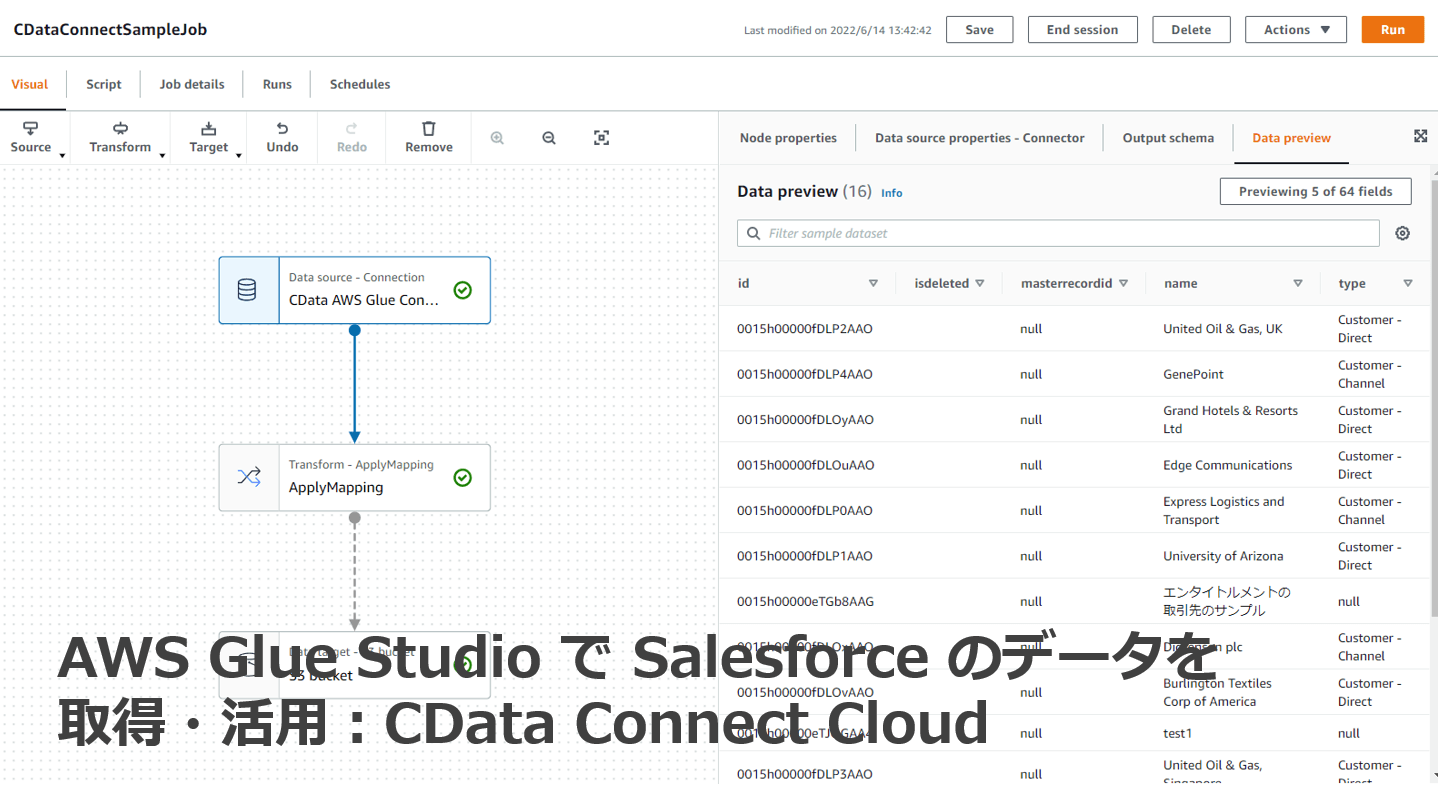Image resolution: width=1438 pixels, height=794 pixels.
Task: Open the Actions menu
Action: 1295,29
